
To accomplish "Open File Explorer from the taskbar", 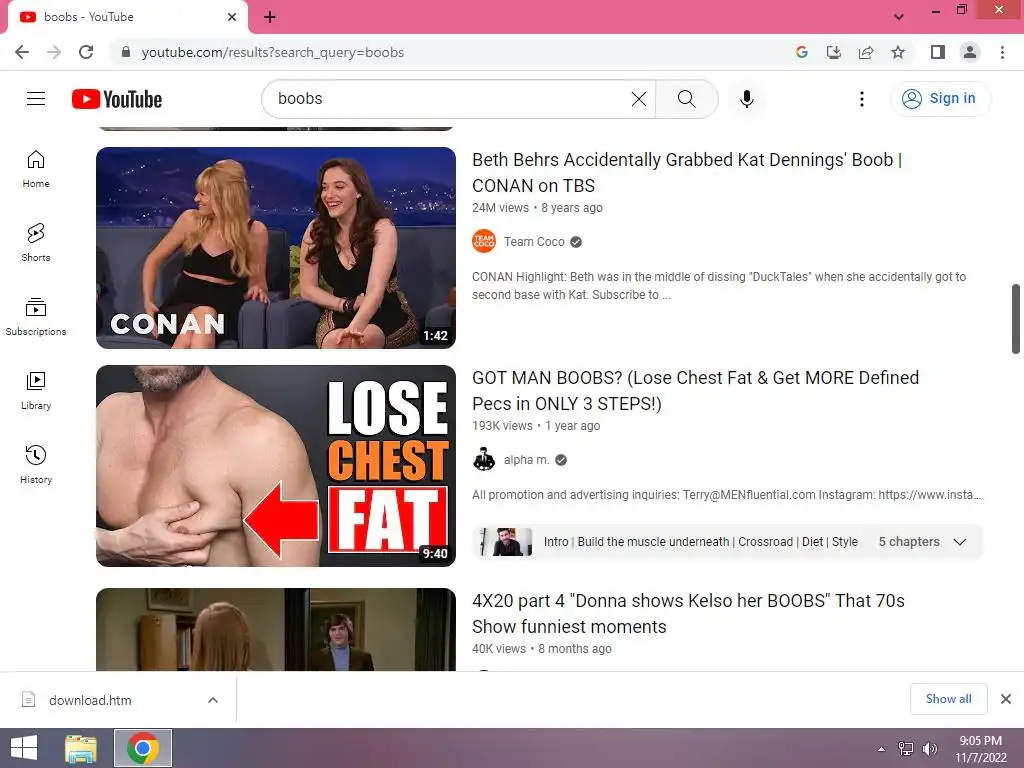I will (x=81, y=748).
